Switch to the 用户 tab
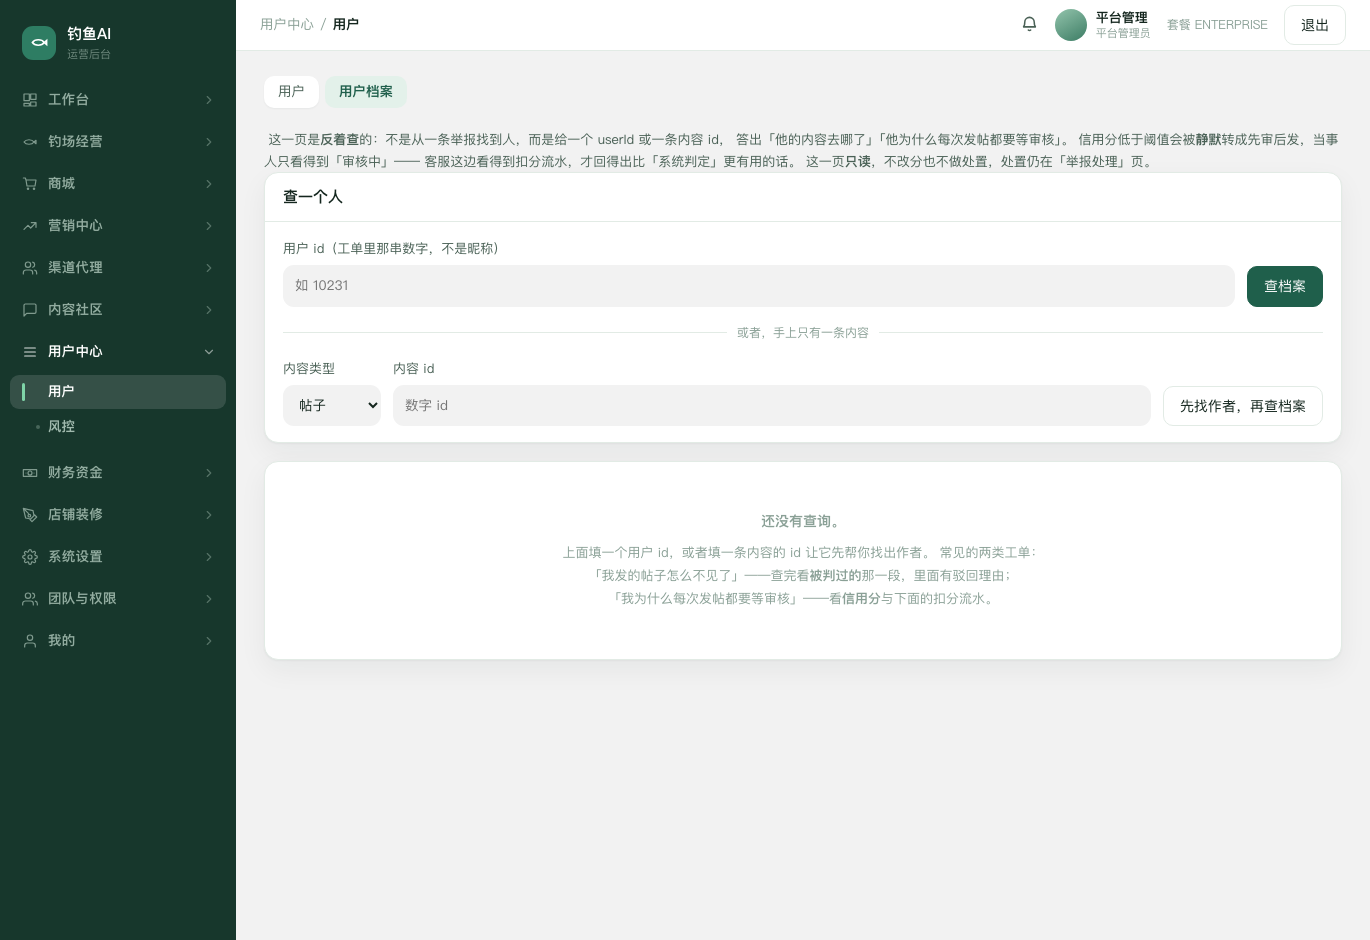This screenshot has width=1370, height=940. [x=291, y=92]
